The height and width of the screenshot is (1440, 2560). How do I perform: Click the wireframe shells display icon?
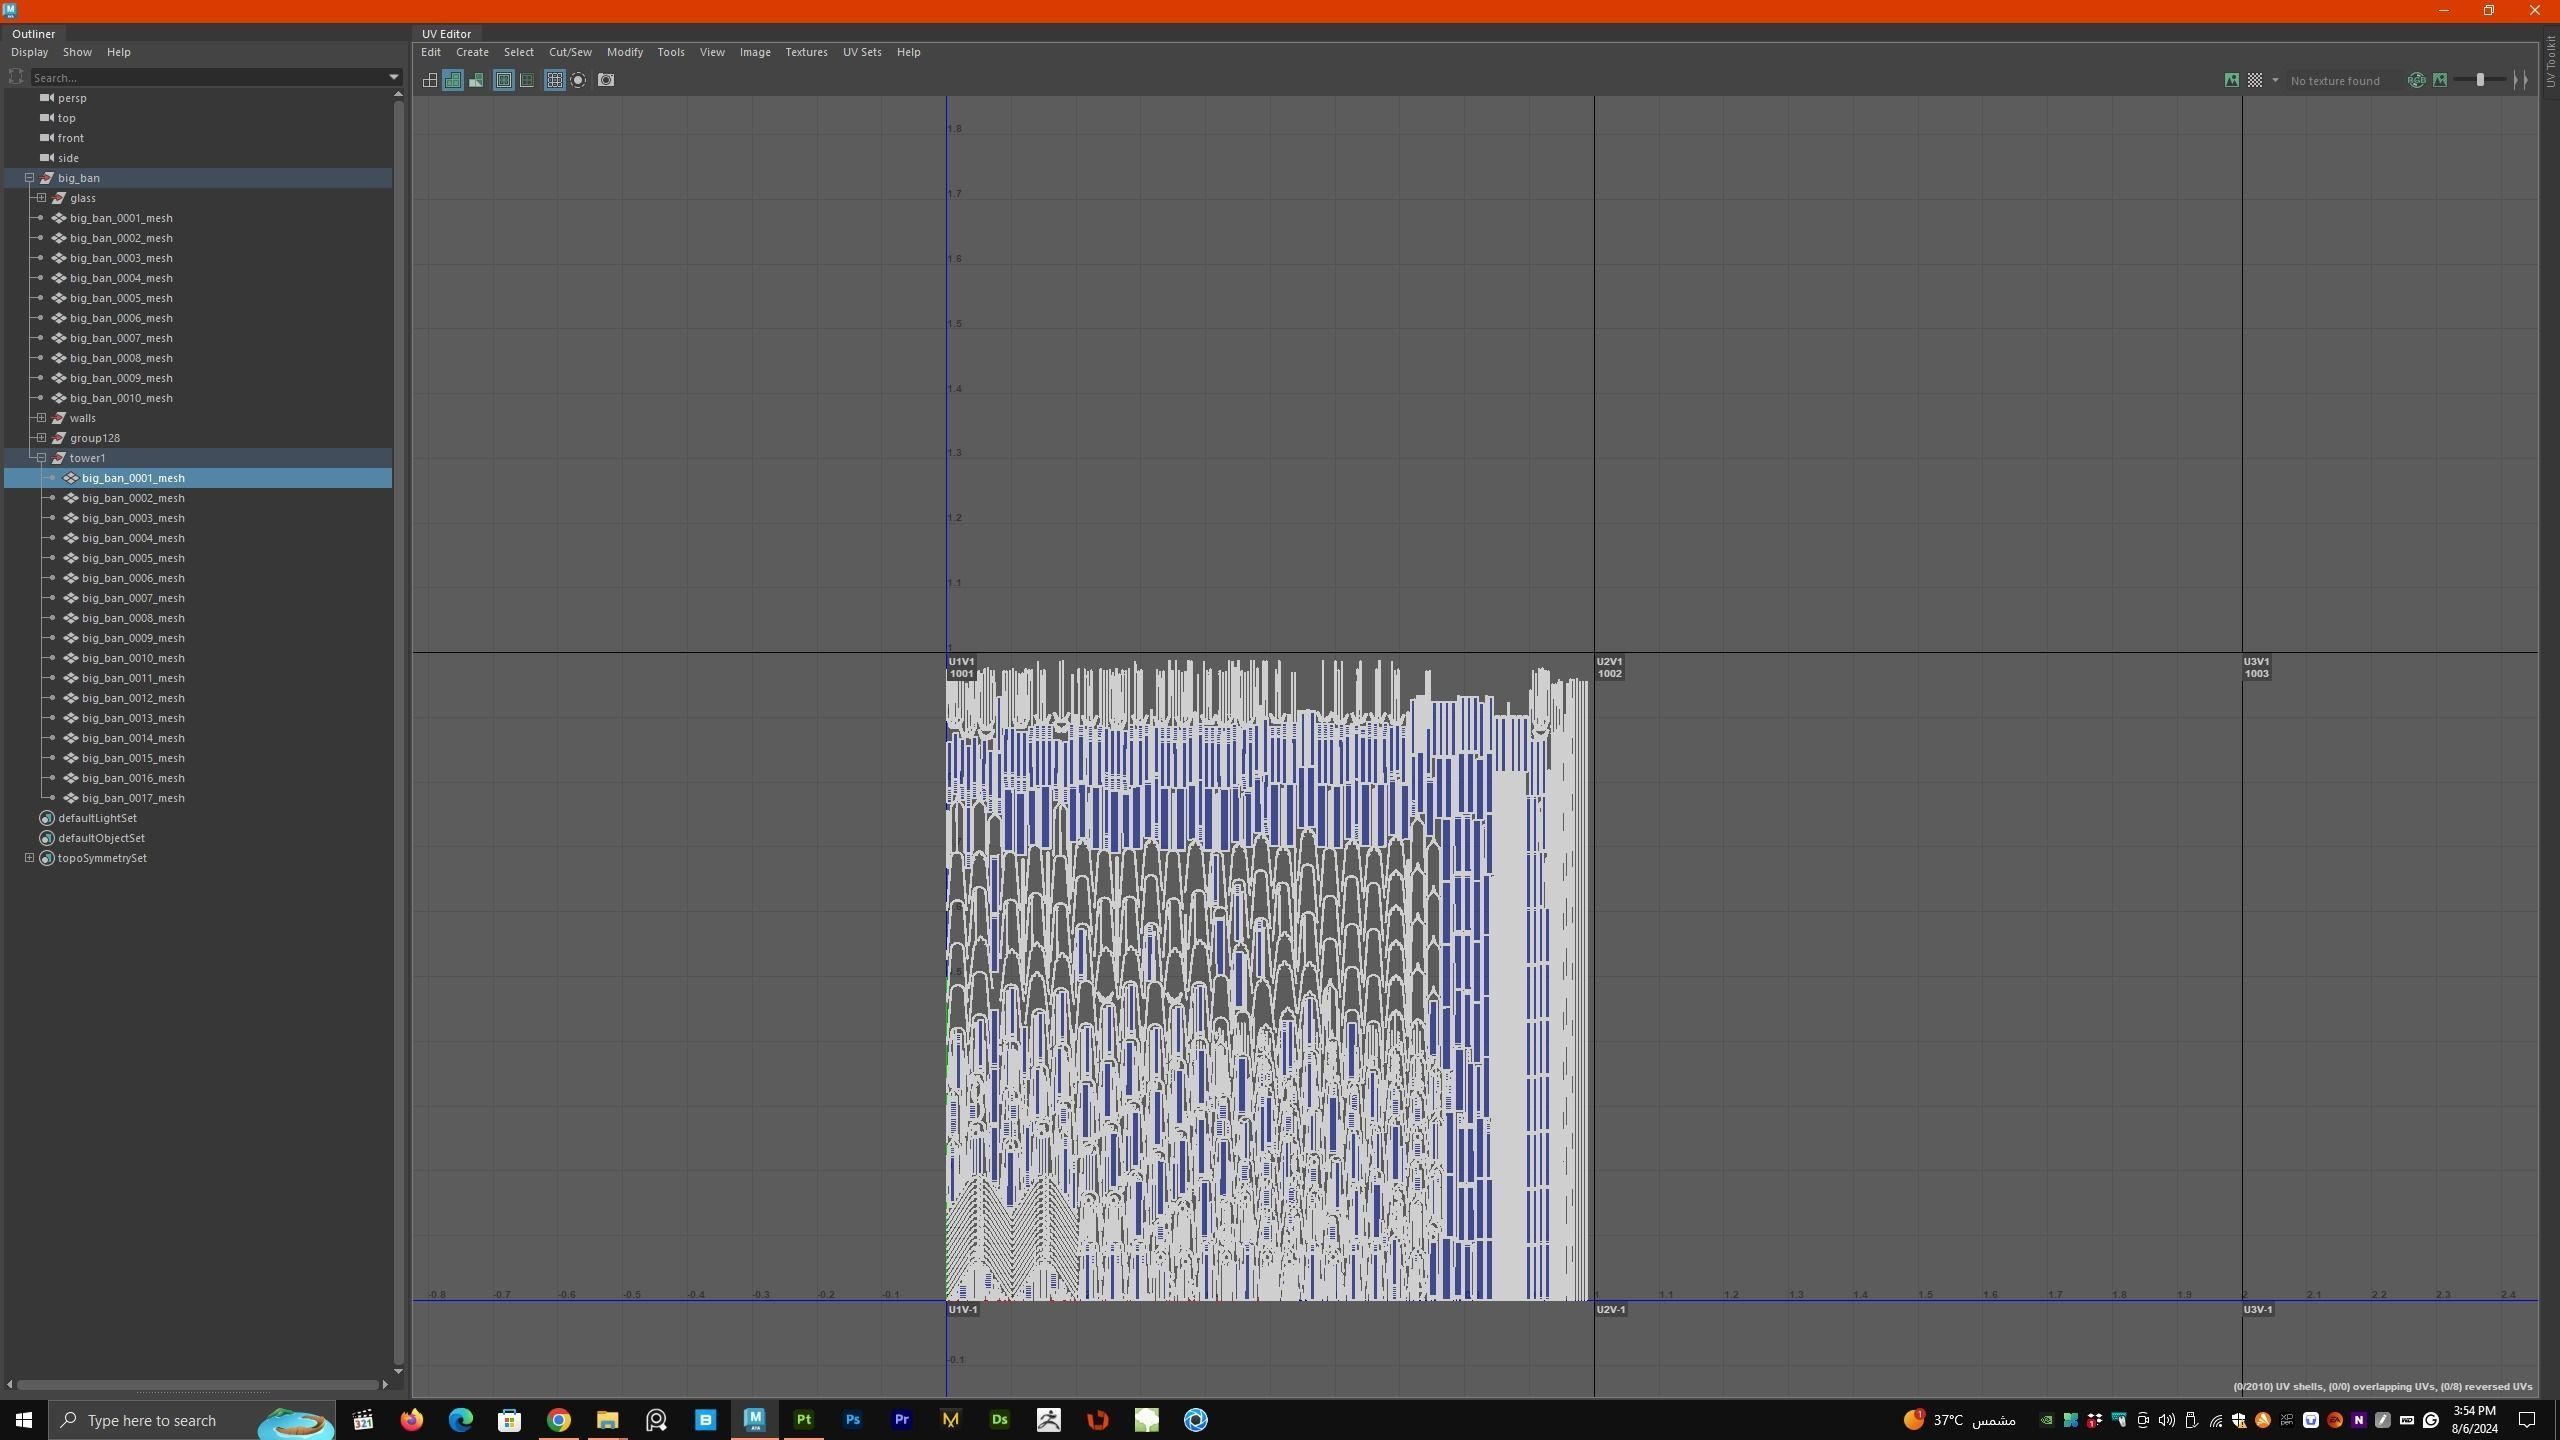(x=430, y=80)
